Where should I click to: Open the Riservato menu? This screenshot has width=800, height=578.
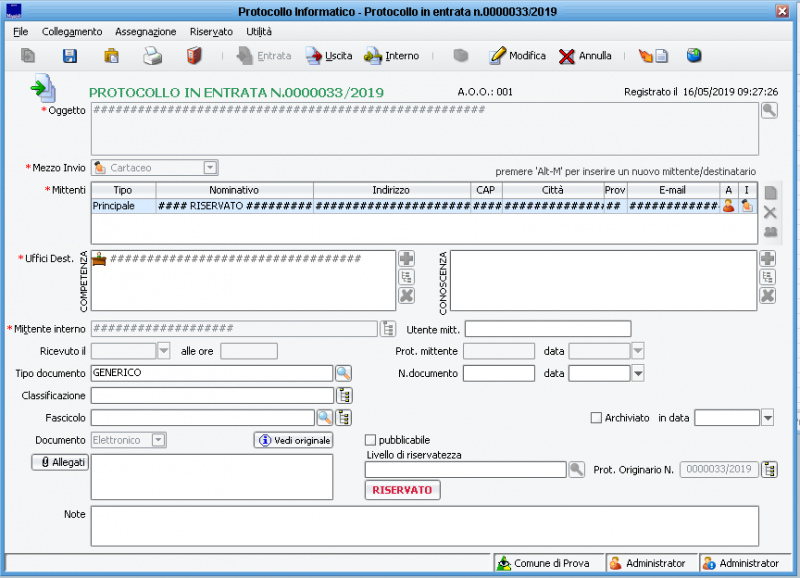(x=210, y=31)
